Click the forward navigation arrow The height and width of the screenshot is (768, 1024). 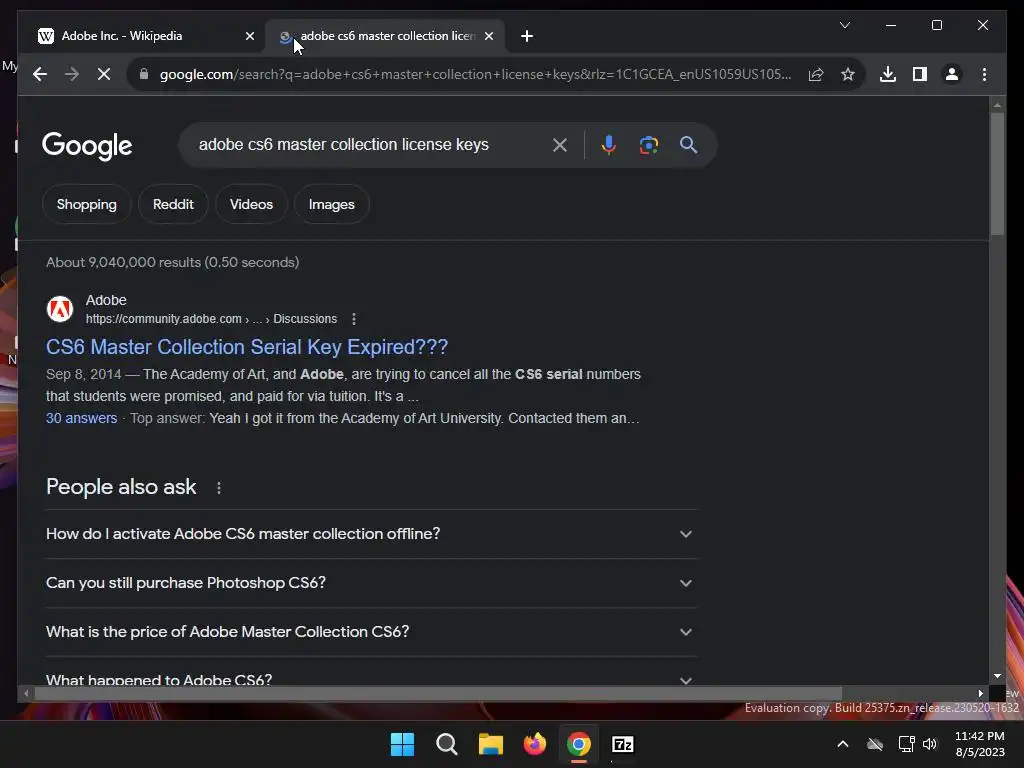72,74
